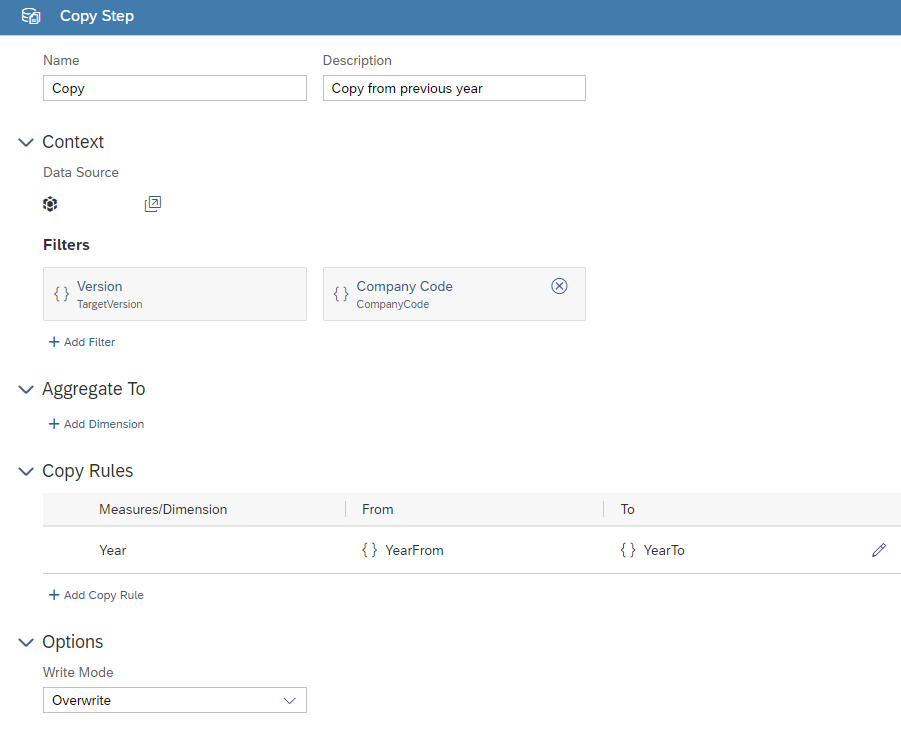Select the Name input field

(174, 88)
